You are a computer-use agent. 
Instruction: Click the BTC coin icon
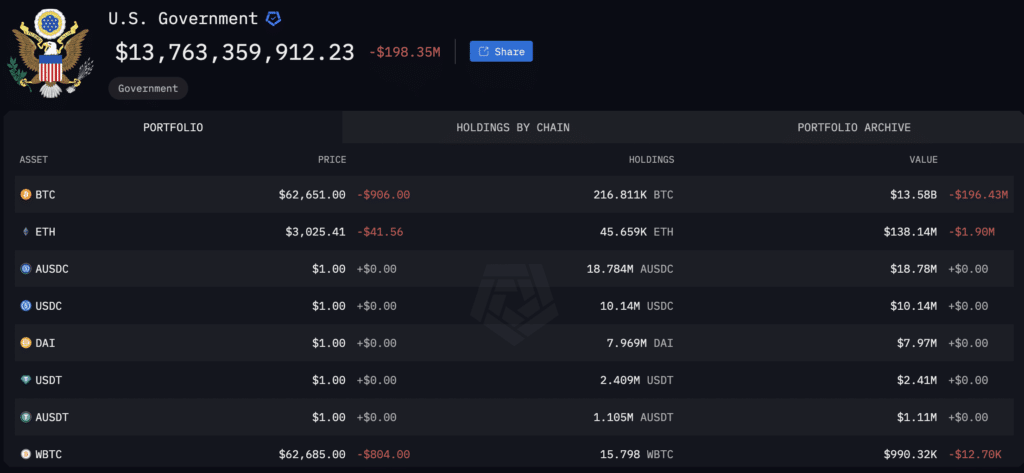click(26, 195)
